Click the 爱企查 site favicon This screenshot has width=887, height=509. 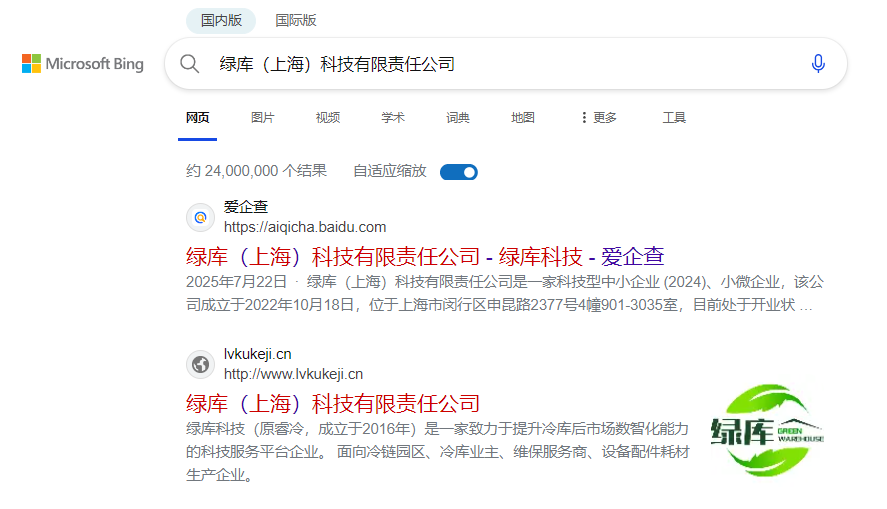tap(200, 218)
